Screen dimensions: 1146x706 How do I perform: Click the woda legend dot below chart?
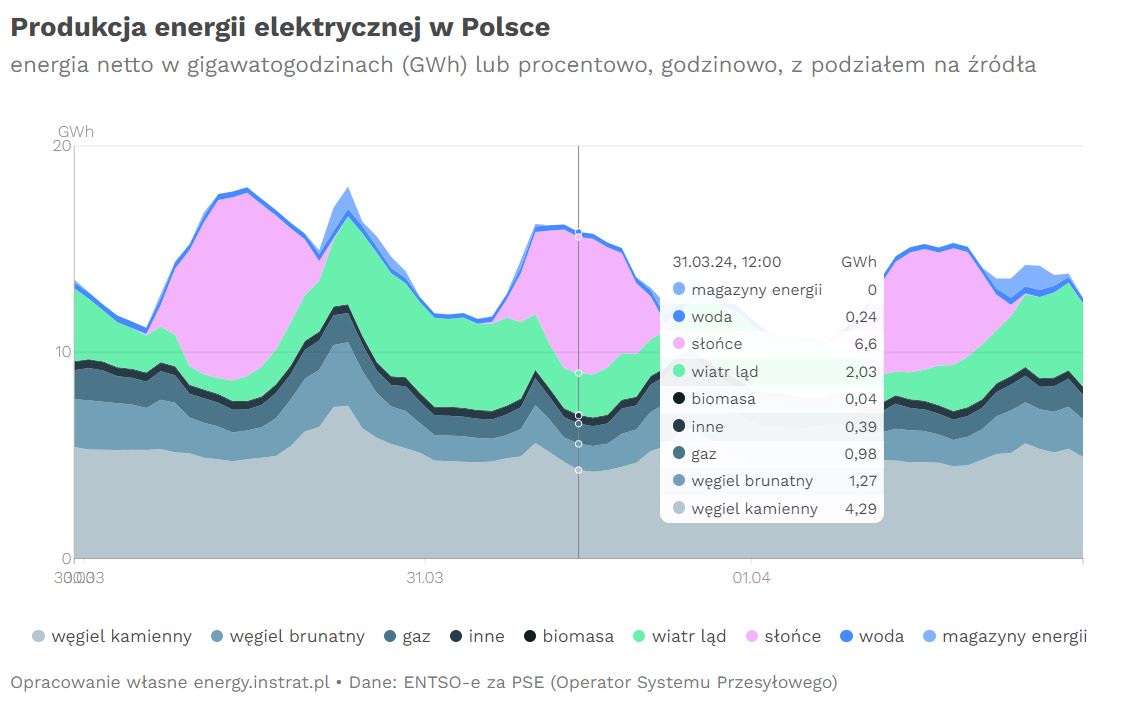click(846, 636)
